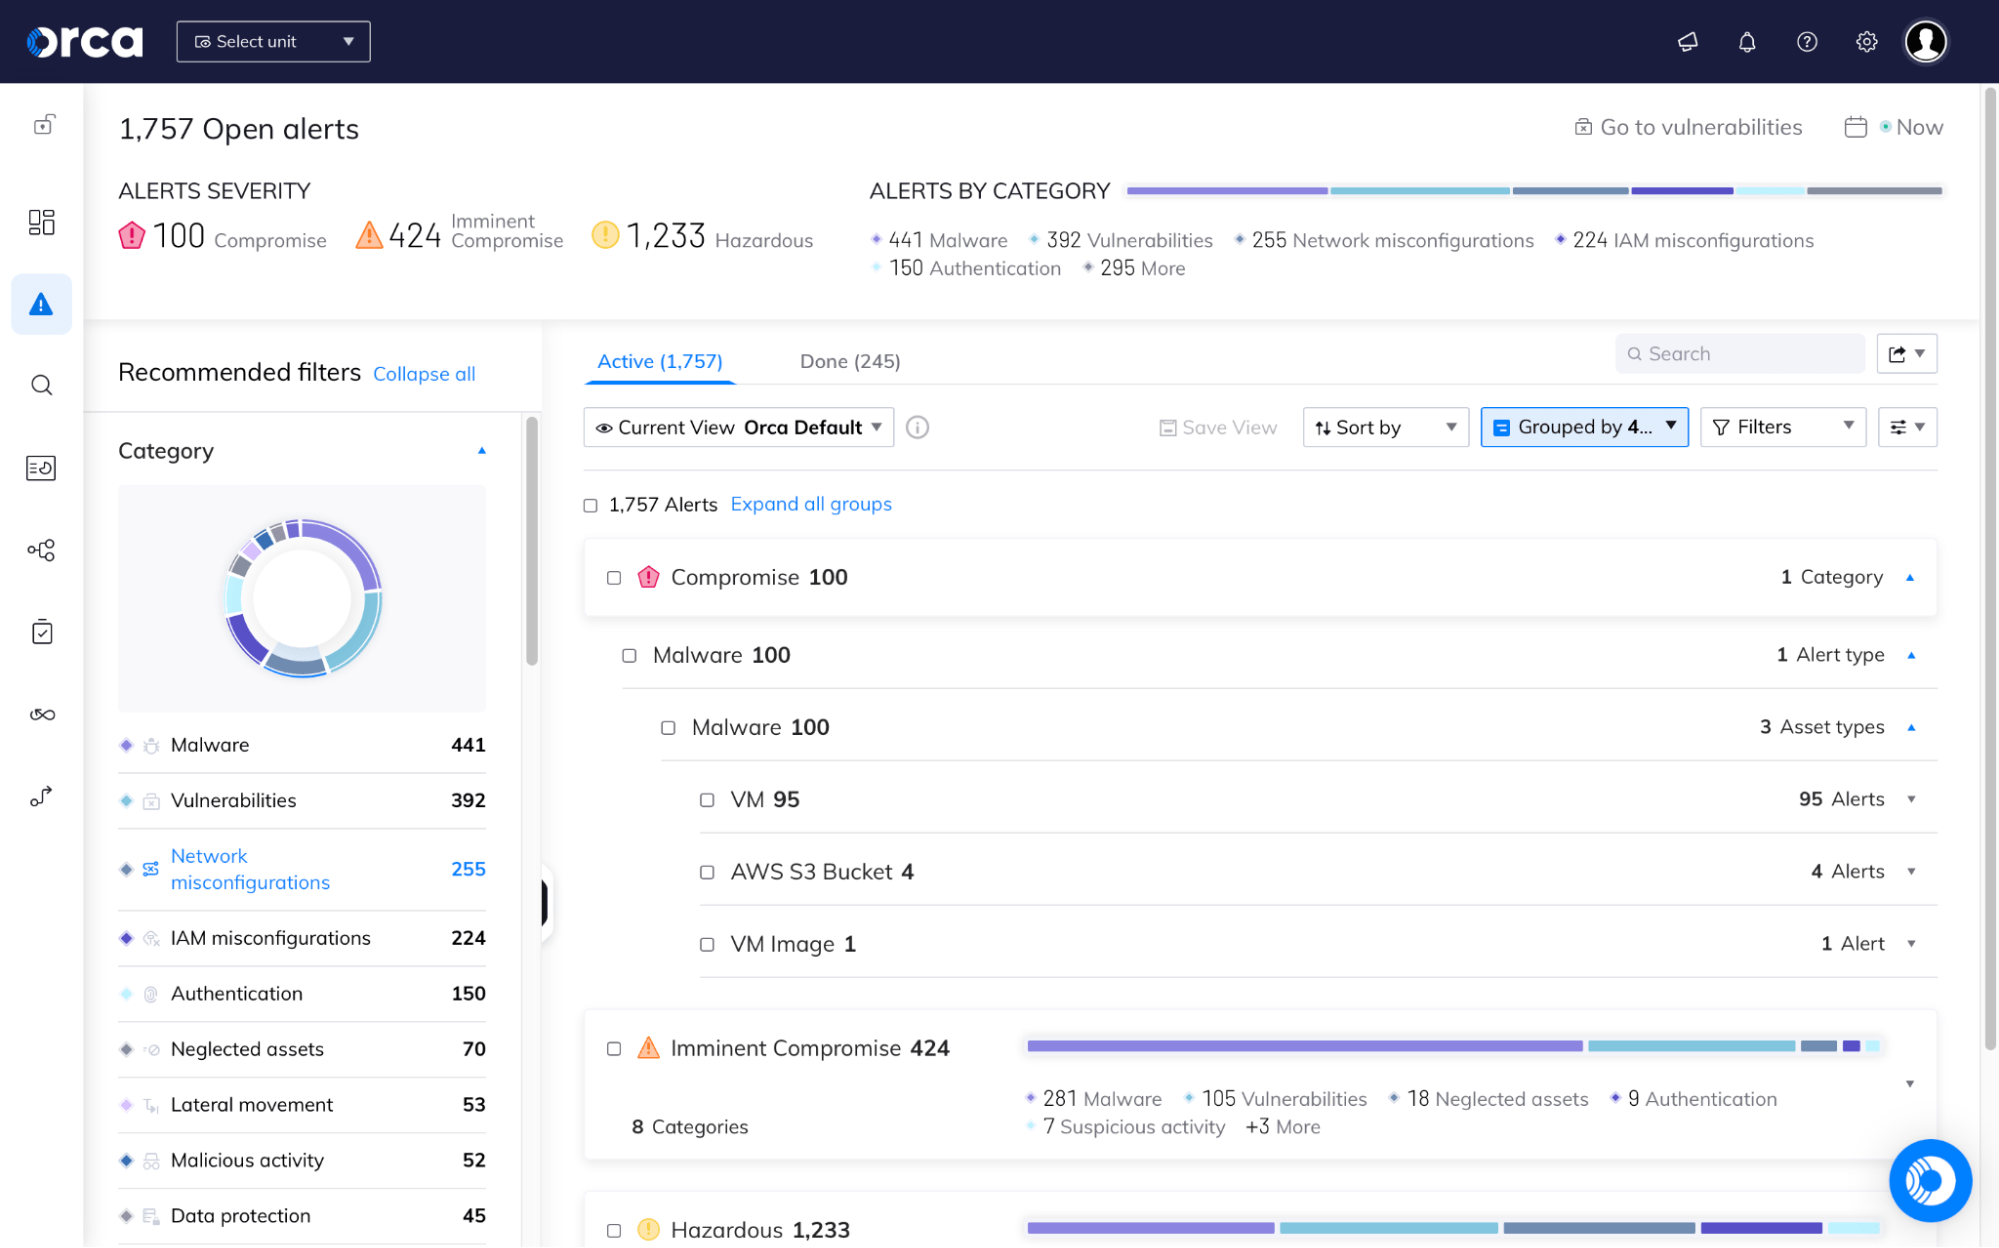Open the Compliance clipboard icon in the sidebar
The image size is (1999, 1248).
(x=41, y=631)
